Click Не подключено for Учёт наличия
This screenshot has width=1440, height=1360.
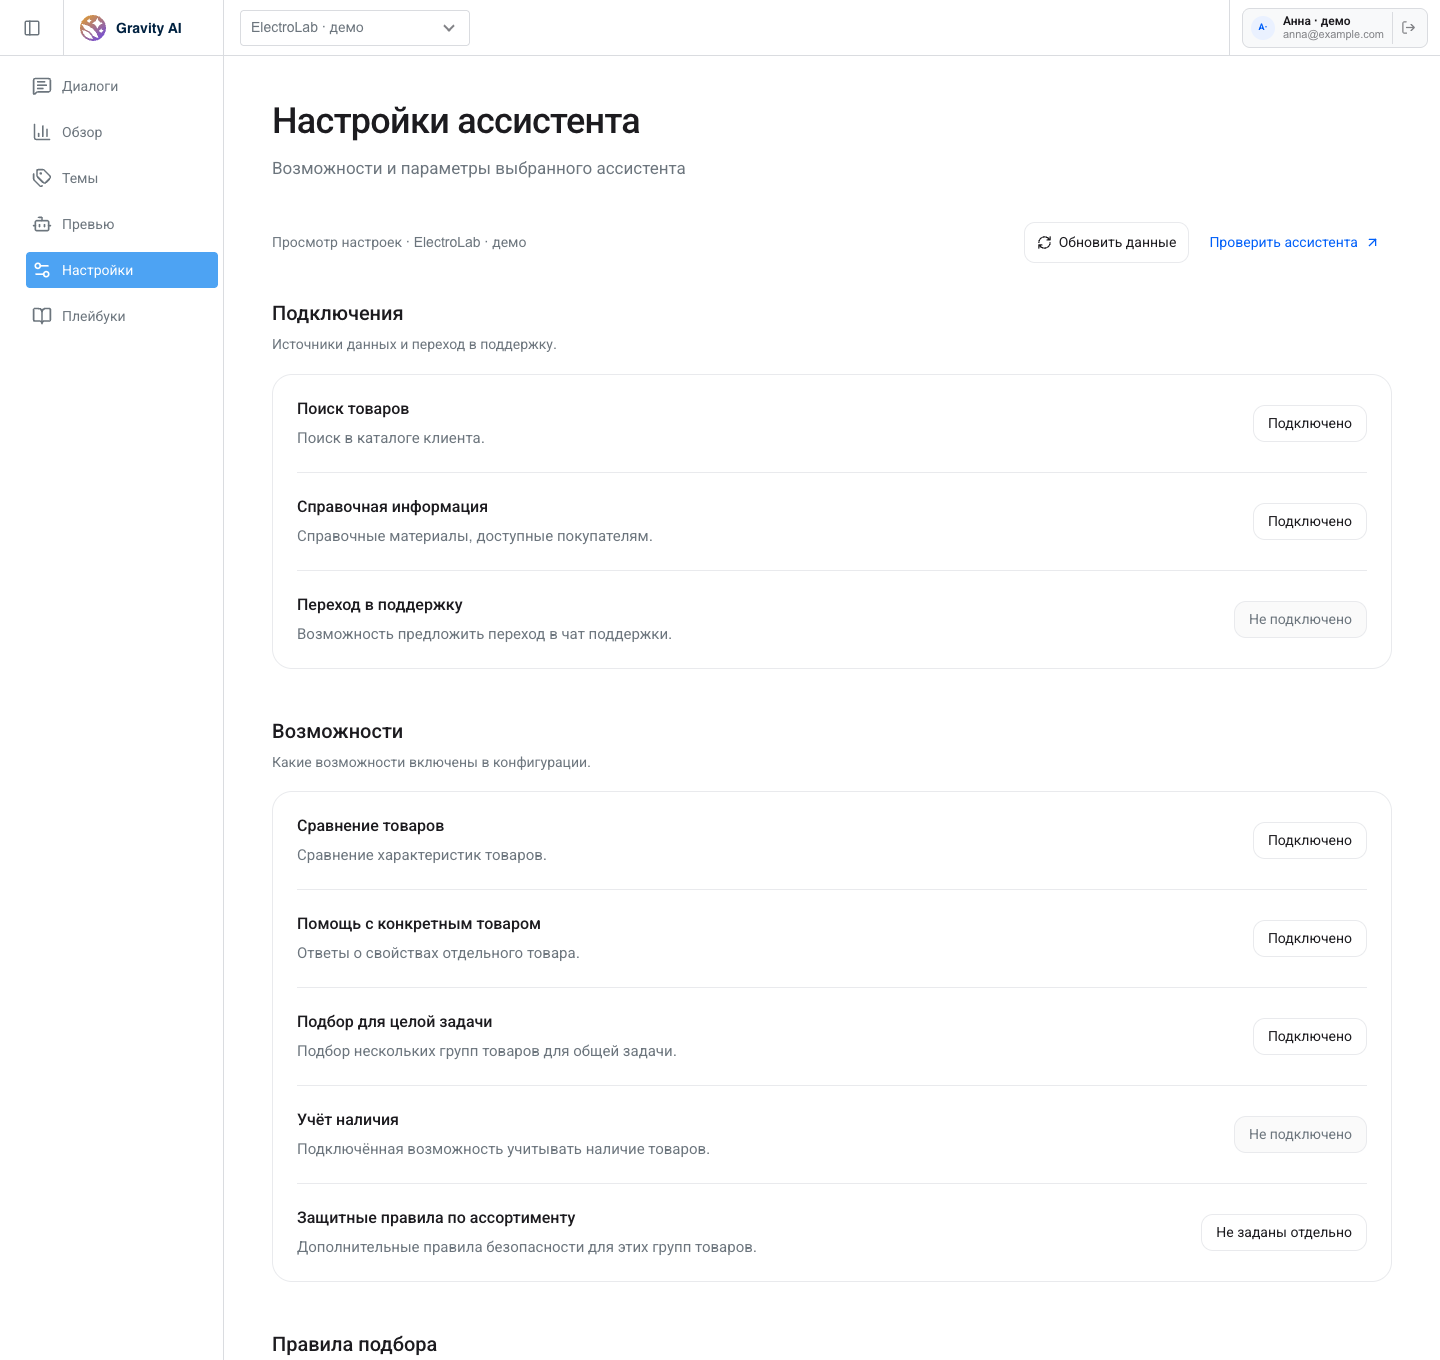pos(1300,1135)
